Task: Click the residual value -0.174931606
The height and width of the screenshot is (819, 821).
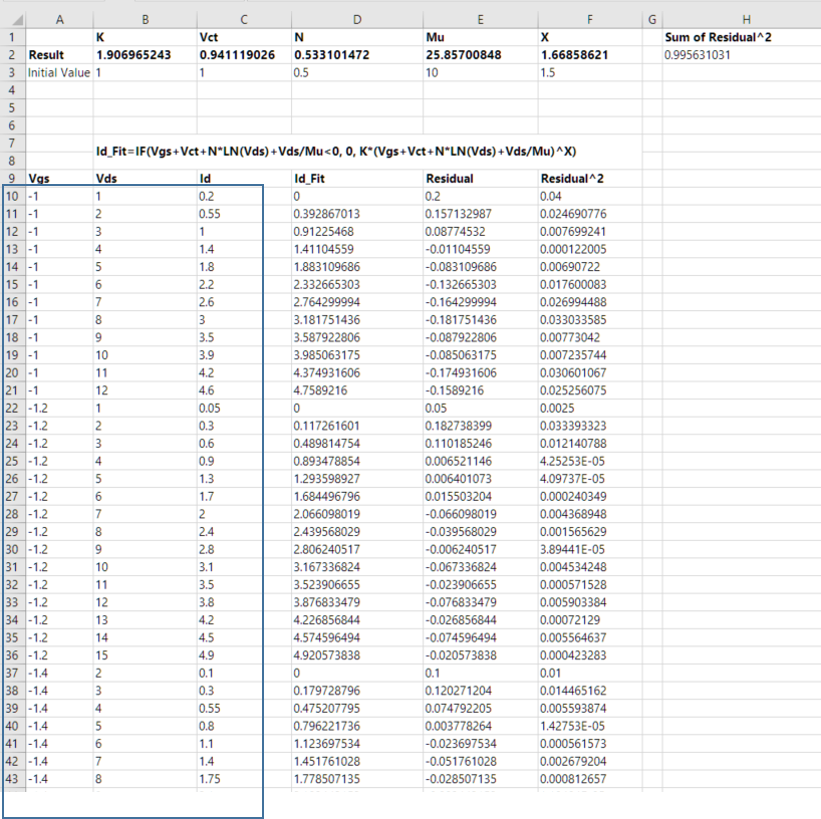Action: 480,373
